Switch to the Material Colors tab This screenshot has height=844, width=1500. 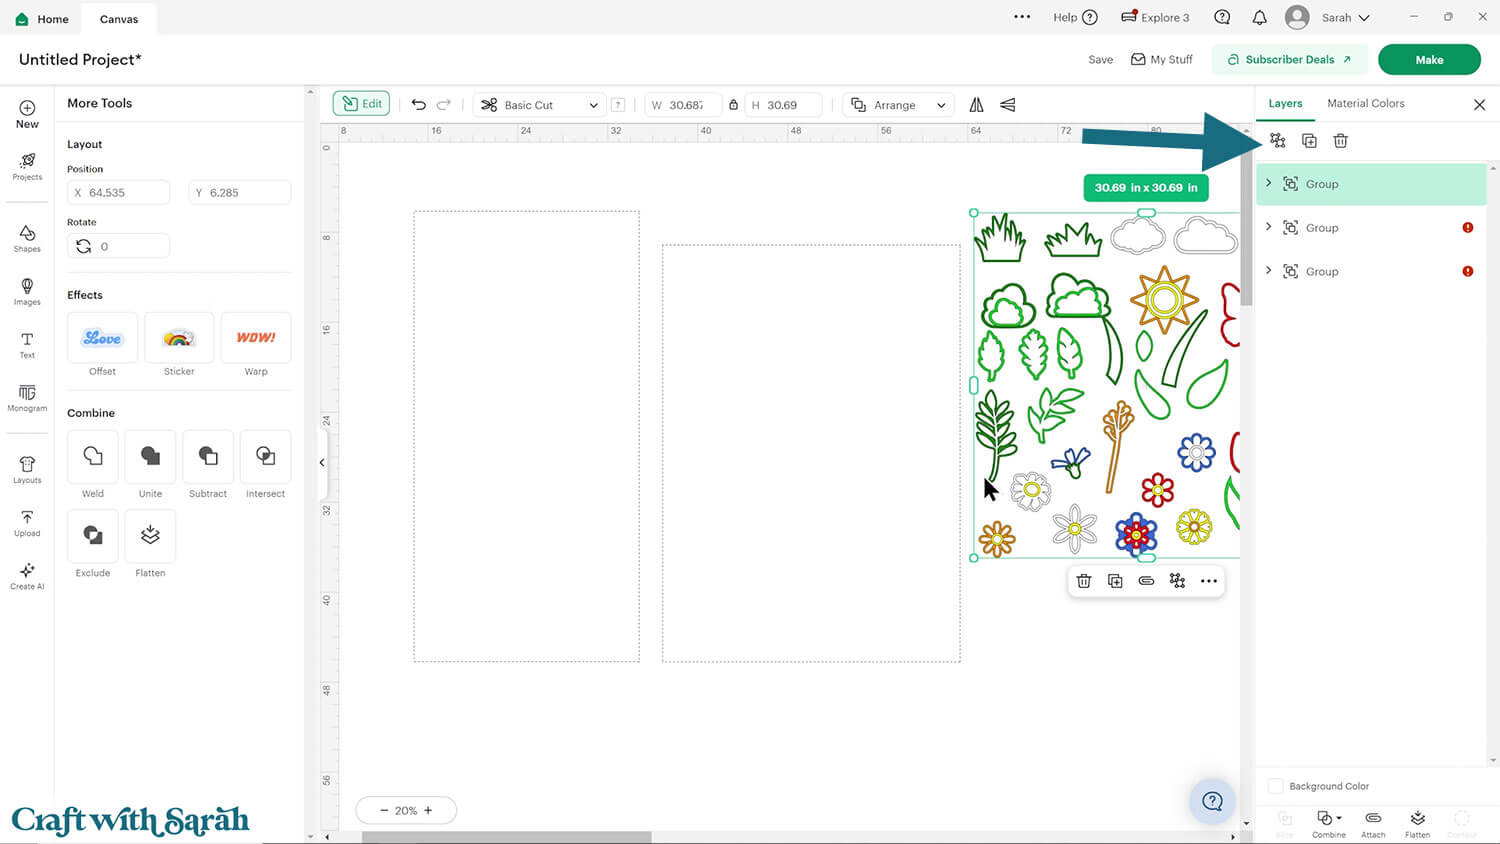[x=1365, y=104]
